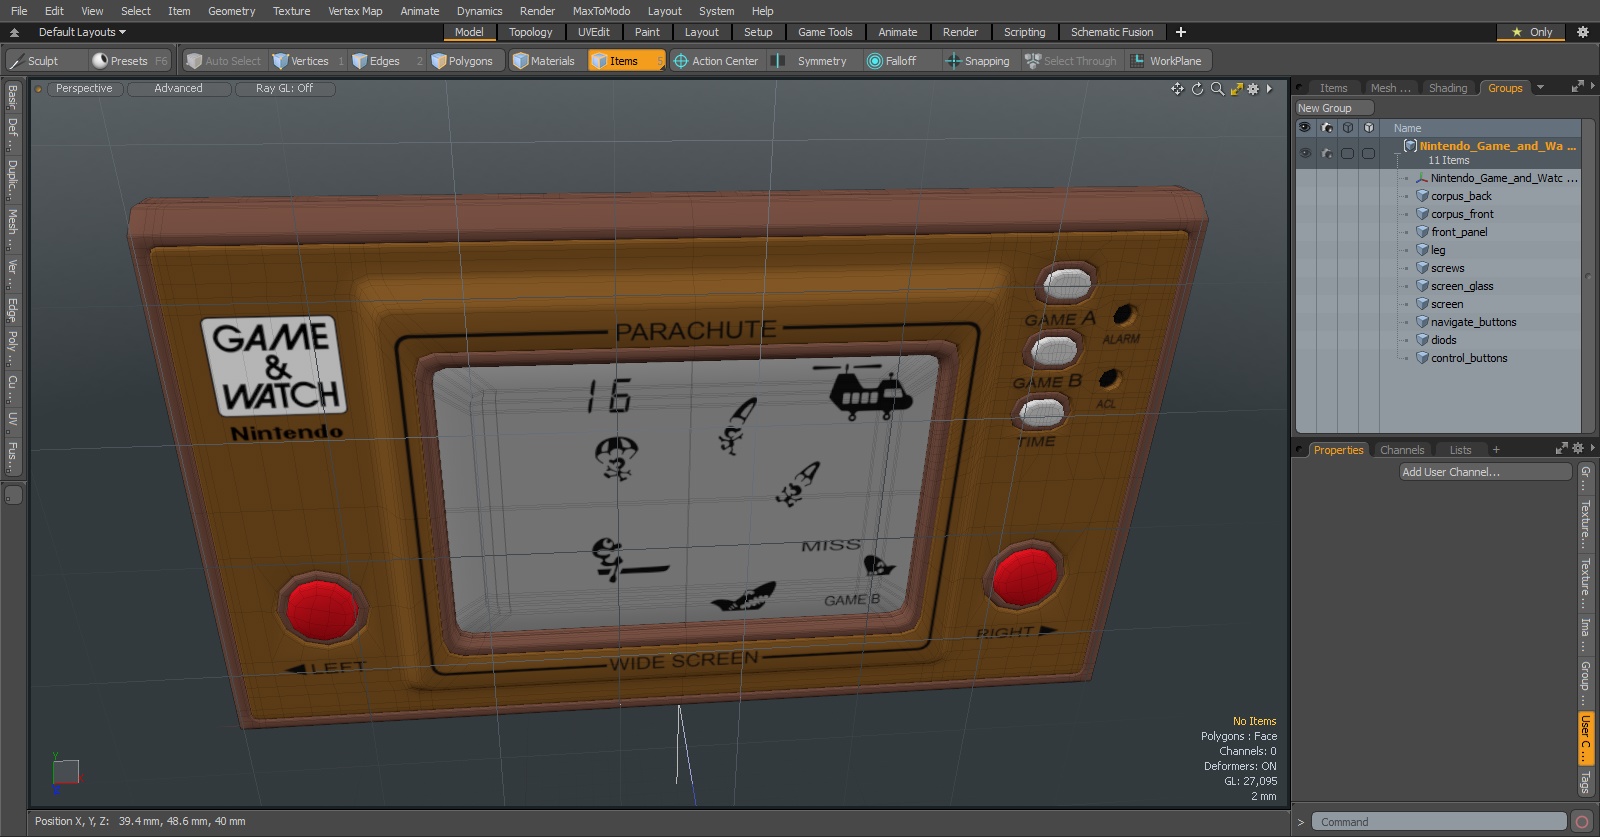
Task: Enable Polygons selection mode
Action: click(466, 61)
